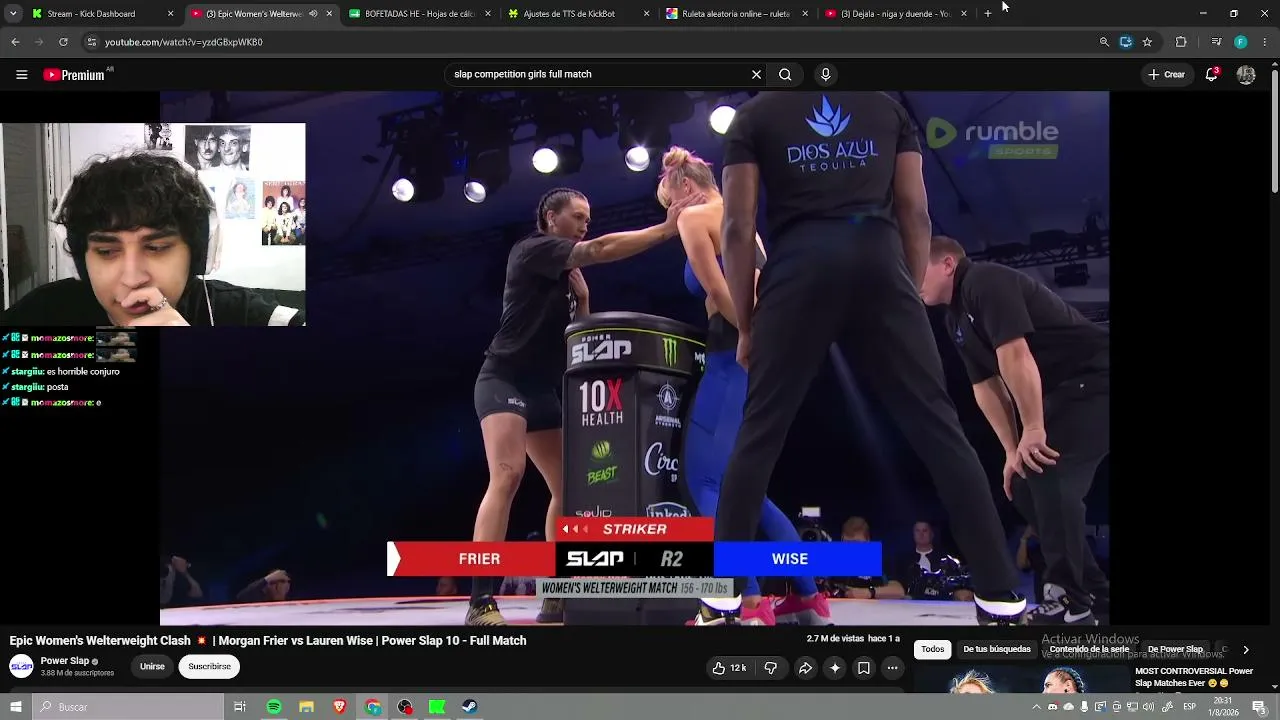Viewport: 1280px width, 720px height.
Task: Open the Power Slap channel name link
Action: point(65,661)
